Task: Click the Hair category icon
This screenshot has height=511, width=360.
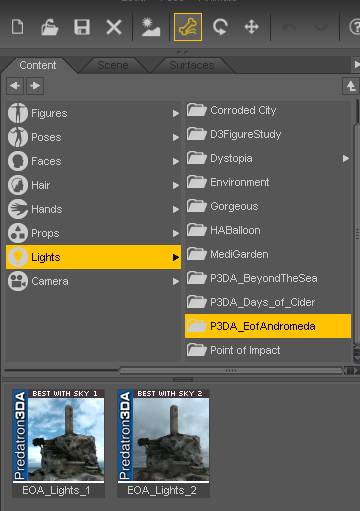Action: [x=18, y=185]
